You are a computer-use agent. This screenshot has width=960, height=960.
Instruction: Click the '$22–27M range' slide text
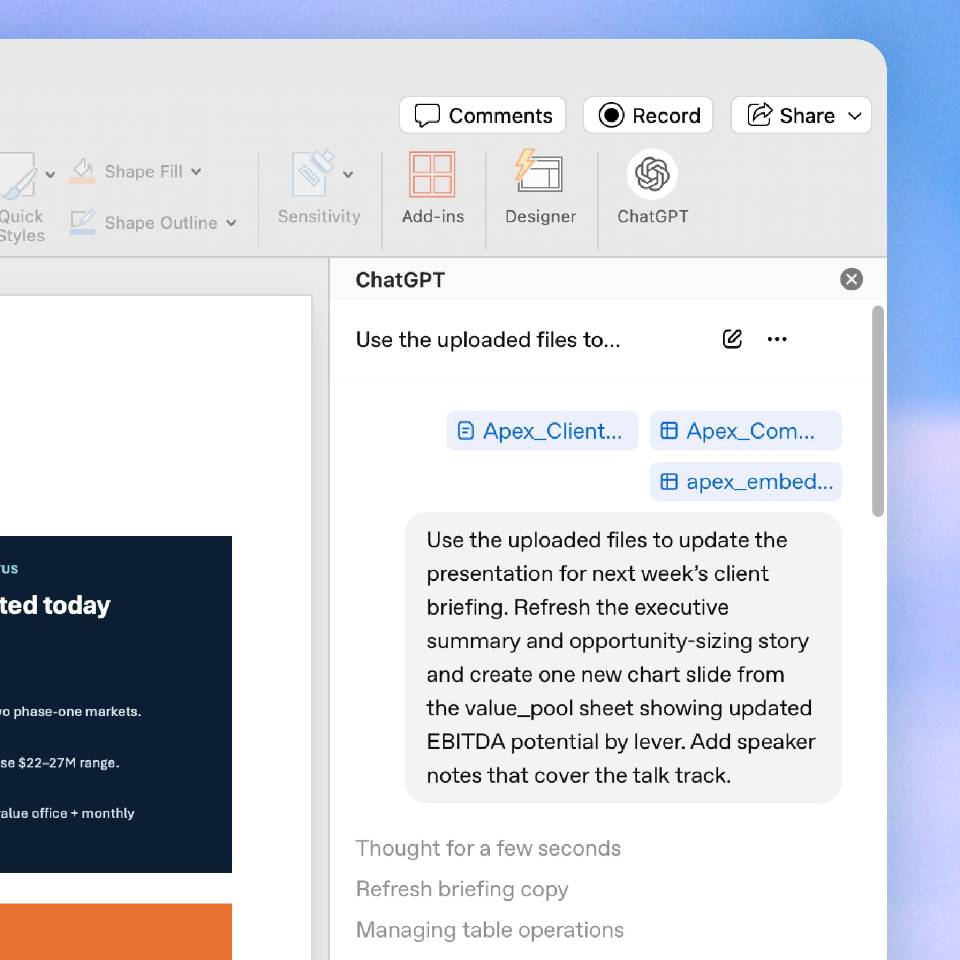click(69, 763)
